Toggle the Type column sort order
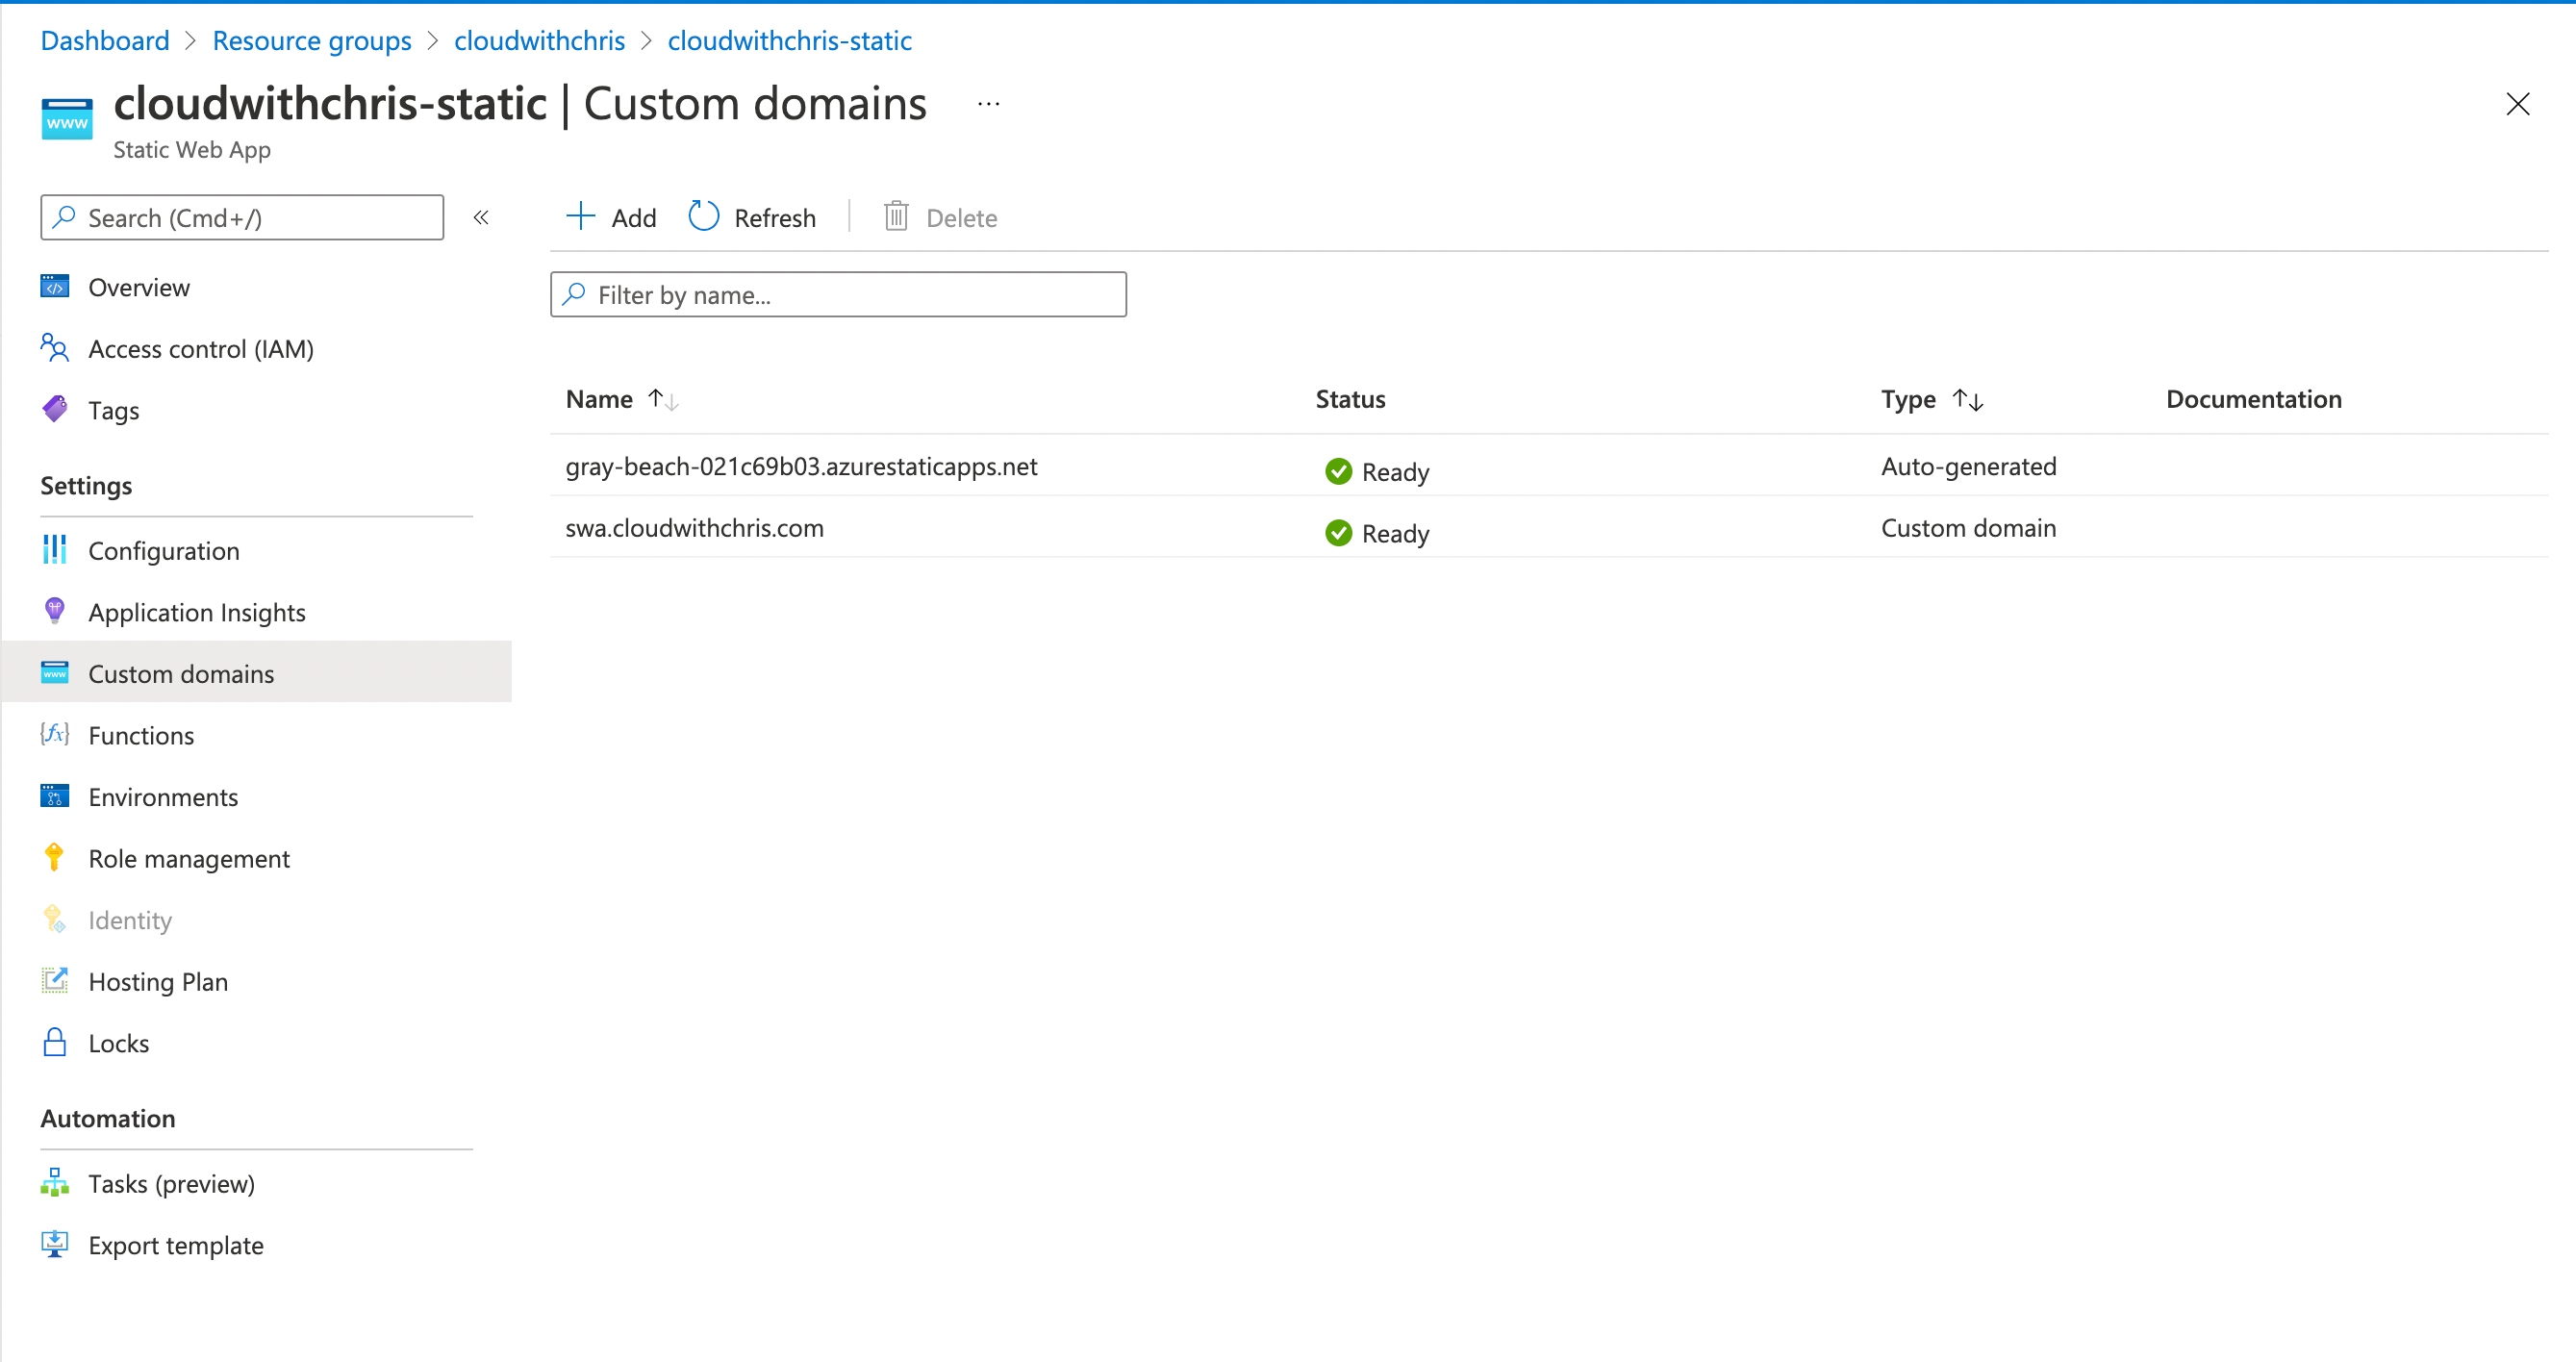The height and width of the screenshot is (1362, 2576). (x=1968, y=399)
